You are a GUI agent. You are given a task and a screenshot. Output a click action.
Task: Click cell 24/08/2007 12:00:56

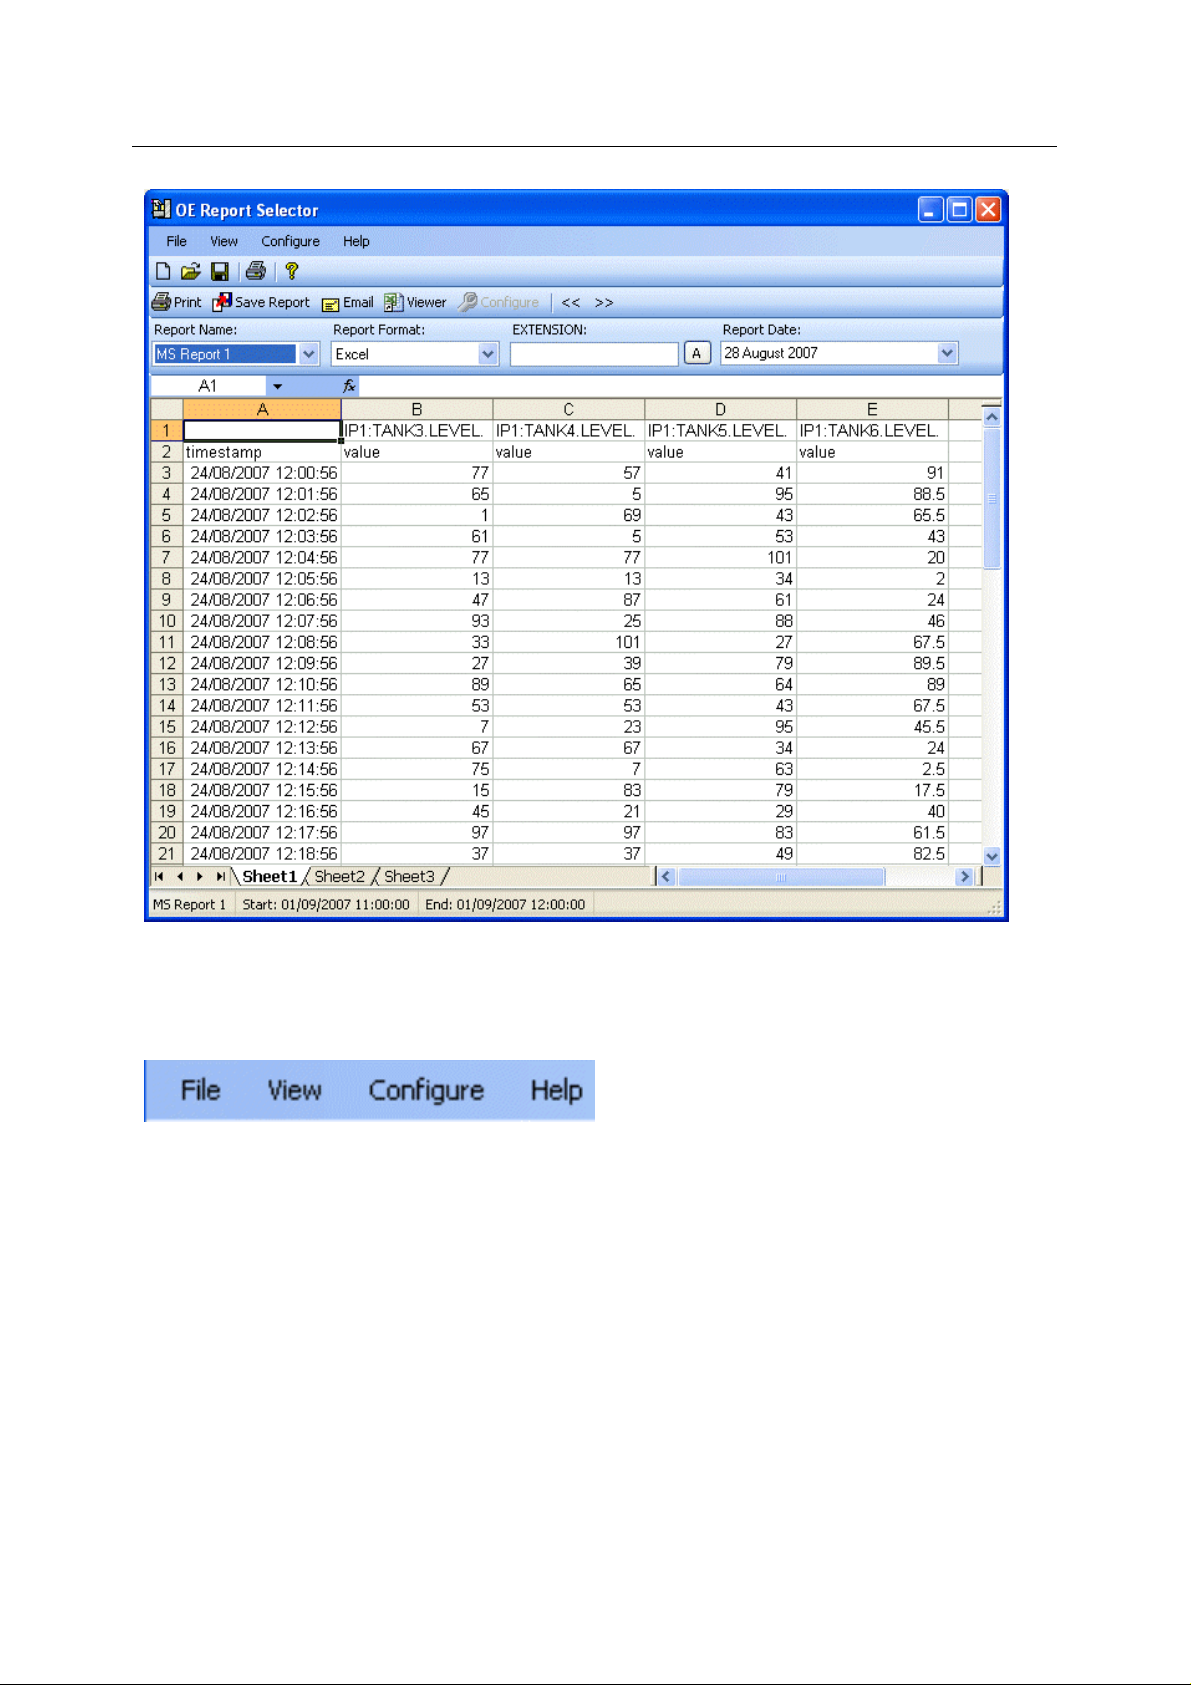262,473
